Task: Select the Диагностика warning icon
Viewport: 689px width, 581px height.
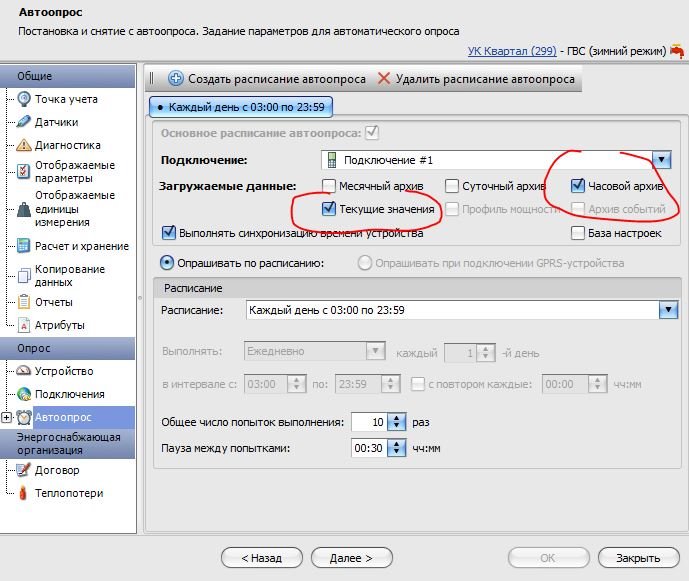Action: click(x=25, y=145)
